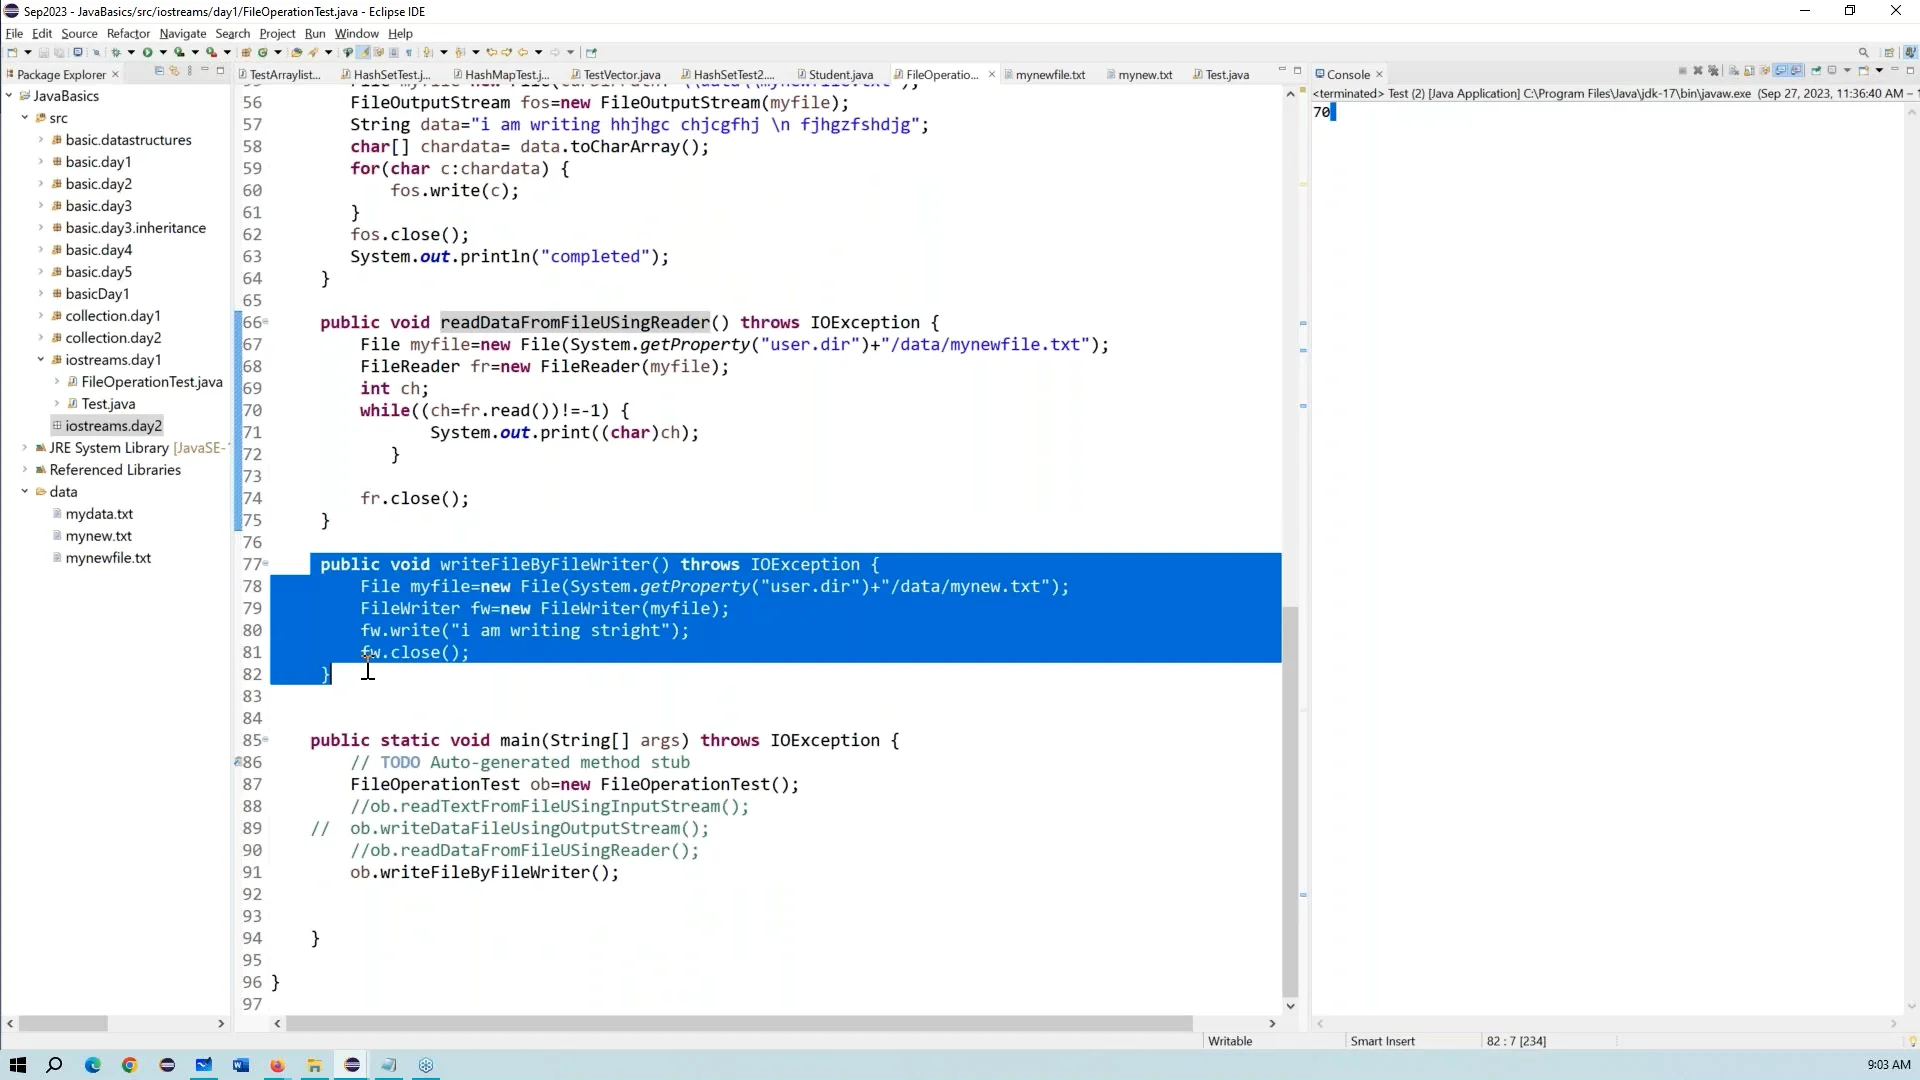The height and width of the screenshot is (1080, 1920).
Task: Switch to the Test.java editor tab
Action: coord(1227,74)
